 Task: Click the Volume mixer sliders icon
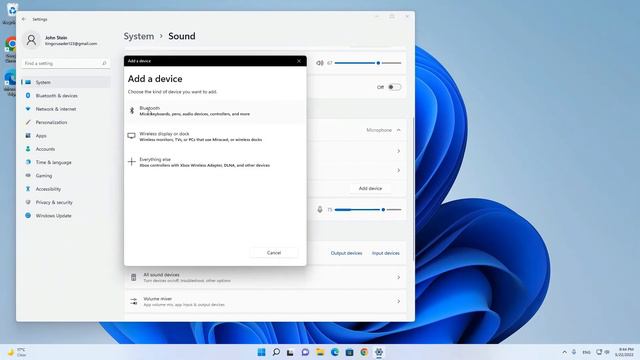click(133, 302)
